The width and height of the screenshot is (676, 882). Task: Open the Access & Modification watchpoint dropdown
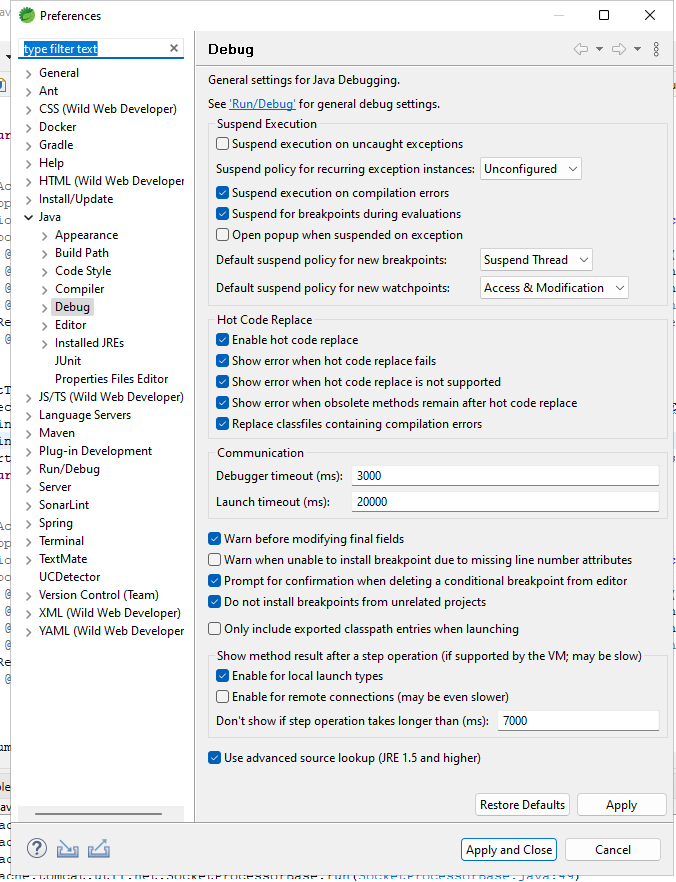(554, 288)
